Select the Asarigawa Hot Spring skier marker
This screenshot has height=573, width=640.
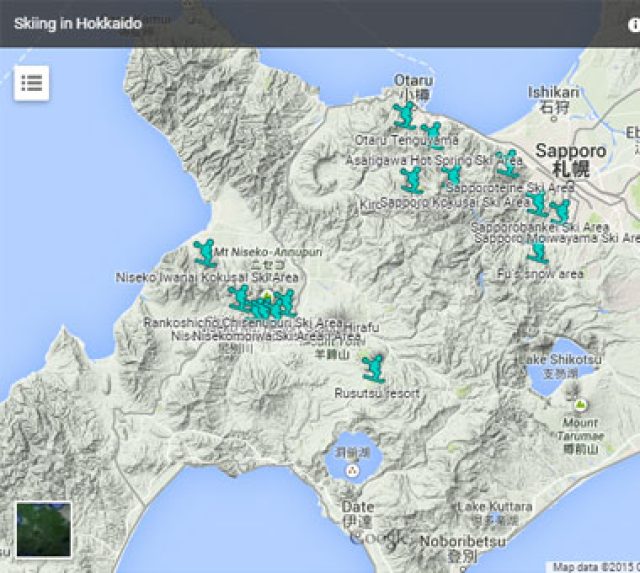(433, 135)
